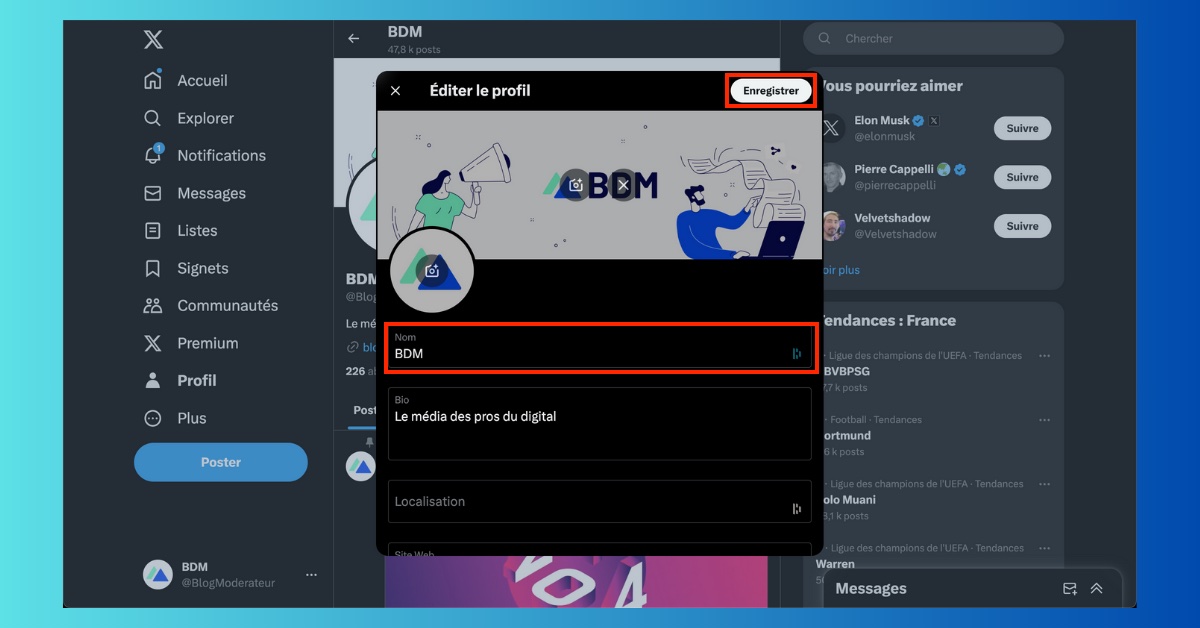The height and width of the screenshot is (628, 1200).
Task: Click the search magnifier icon in Chercher
Action: pos(825,39)
